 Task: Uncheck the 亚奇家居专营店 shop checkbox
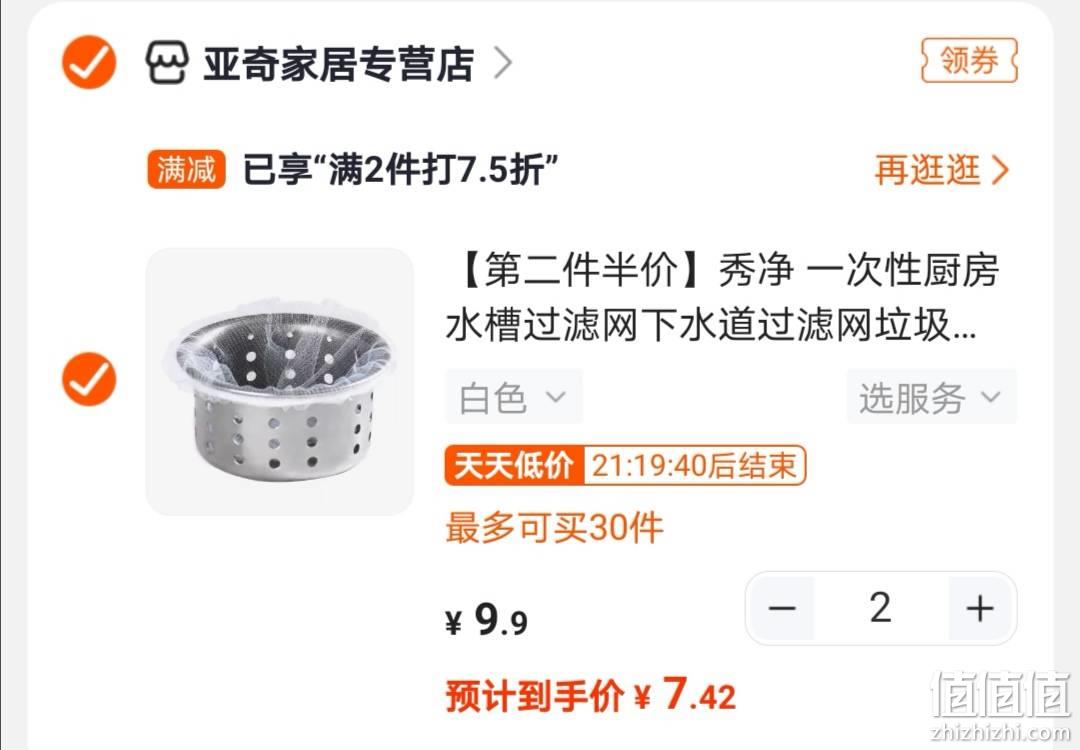(89, 63)
